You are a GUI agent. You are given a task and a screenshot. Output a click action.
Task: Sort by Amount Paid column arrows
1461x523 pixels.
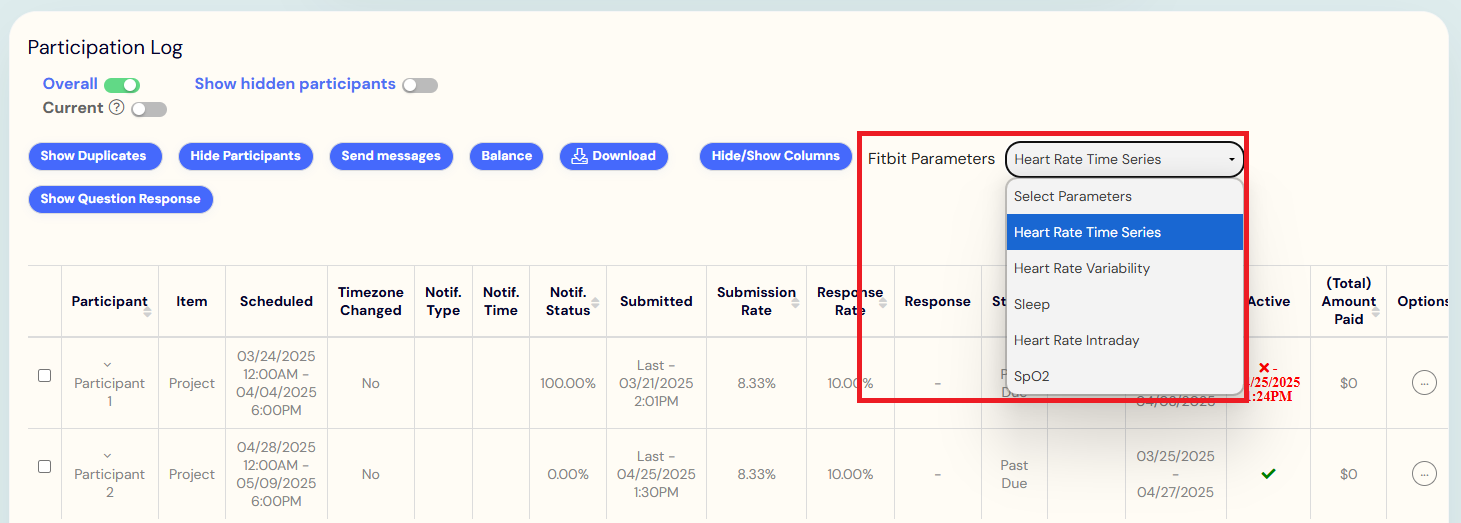coord(1378,311)
